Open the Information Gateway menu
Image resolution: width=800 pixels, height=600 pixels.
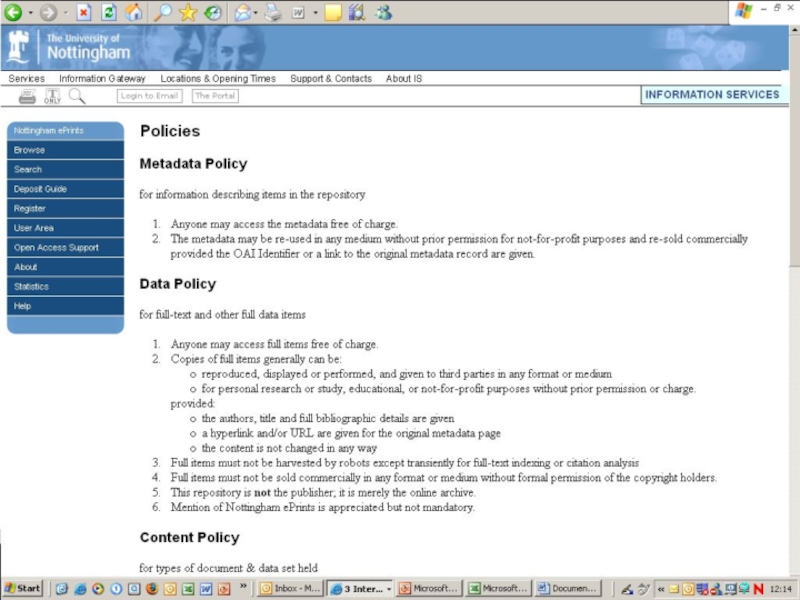click(x=102, y=79)
